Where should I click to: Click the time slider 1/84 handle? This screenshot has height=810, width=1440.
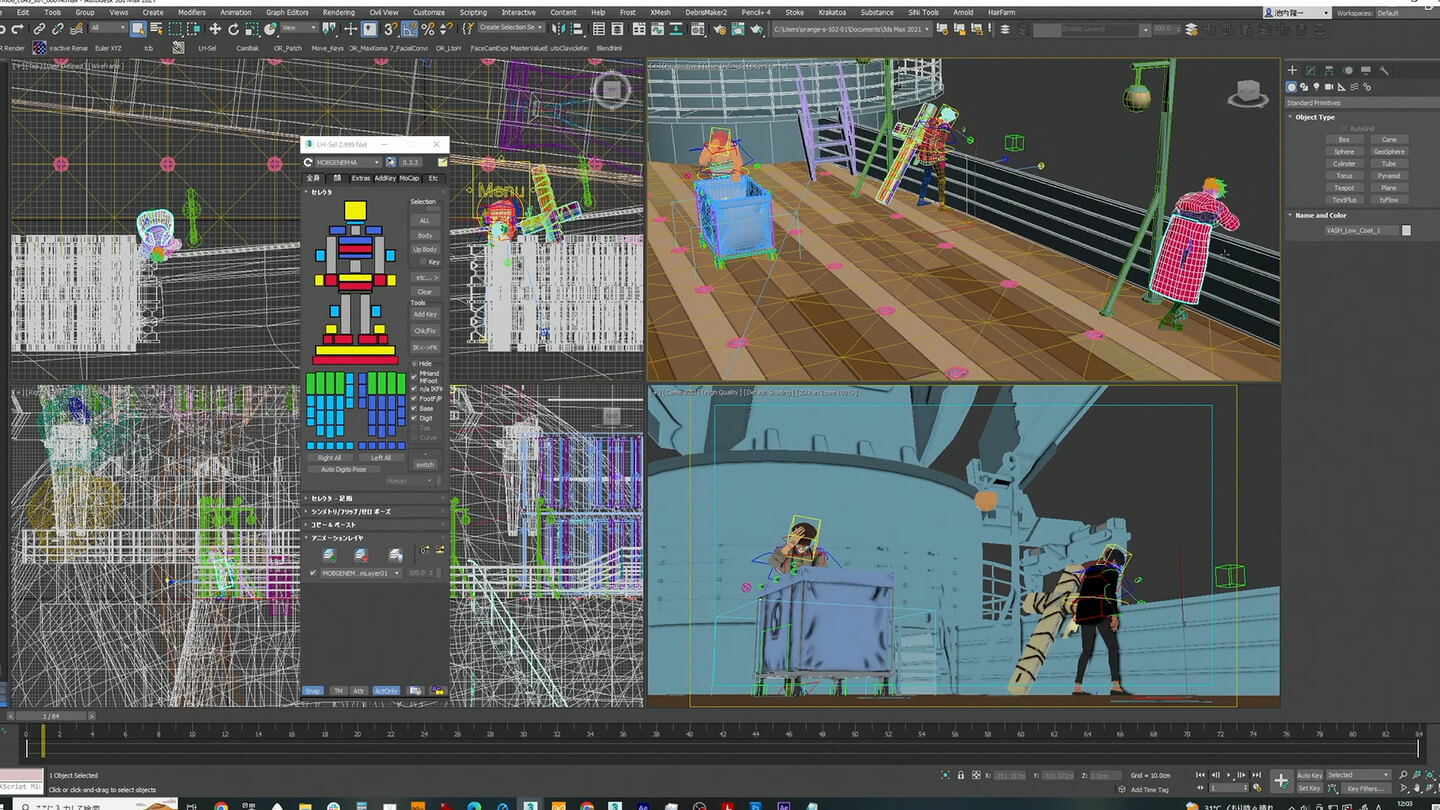pos(51,716)
